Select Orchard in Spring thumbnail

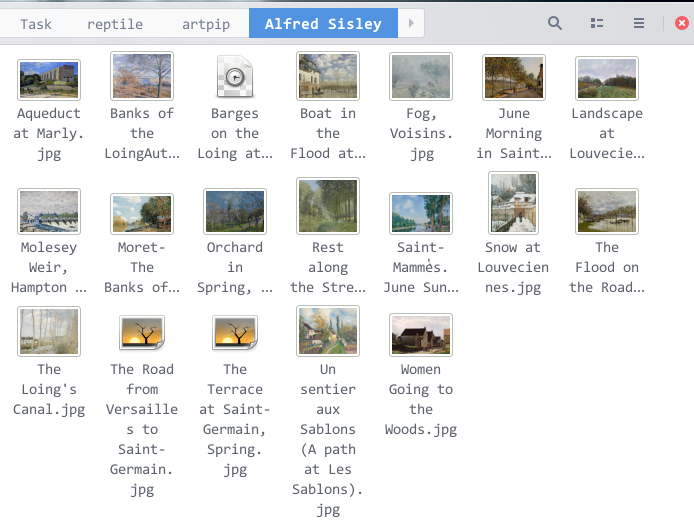(235, 211)
